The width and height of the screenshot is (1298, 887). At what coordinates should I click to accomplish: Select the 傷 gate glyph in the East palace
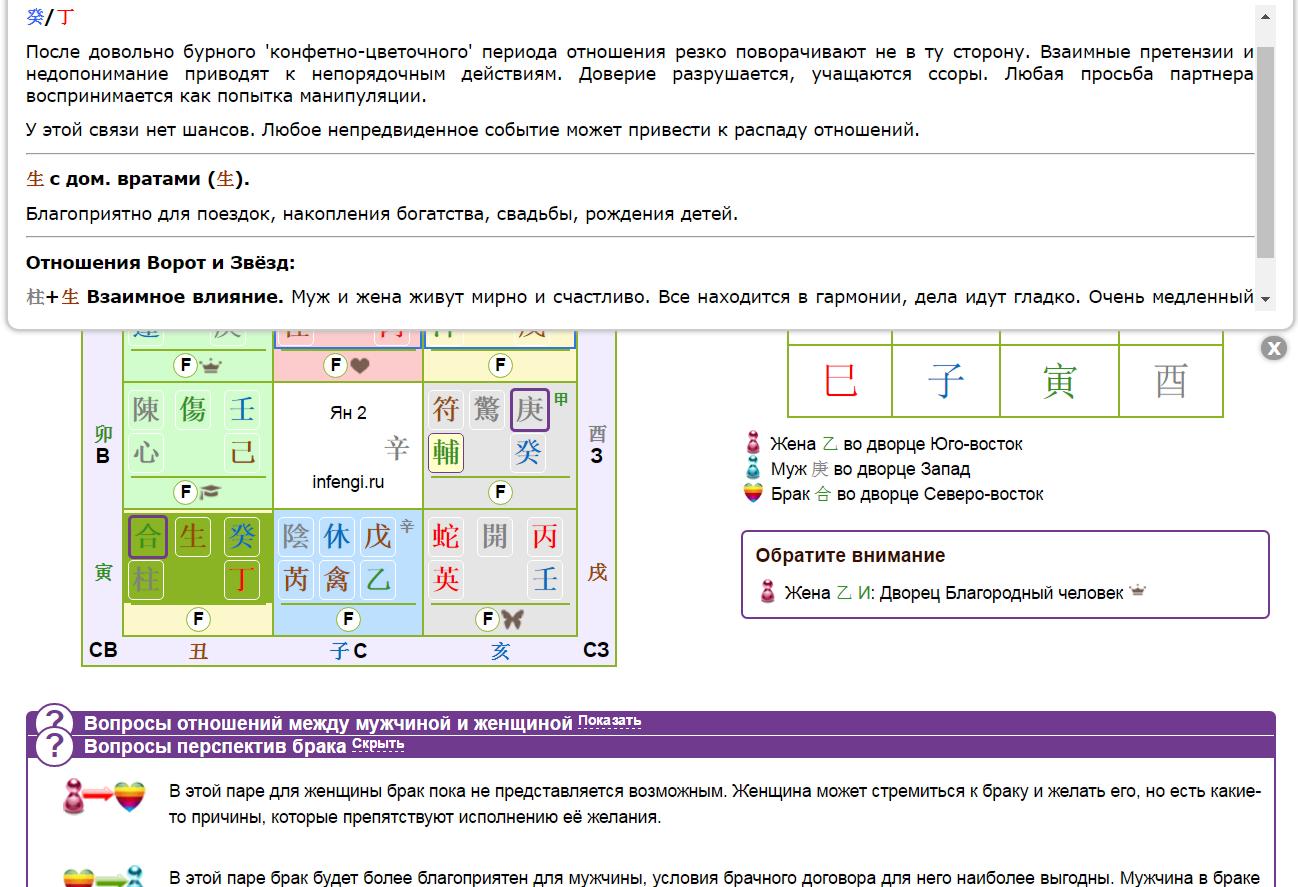tap(193, 409)
